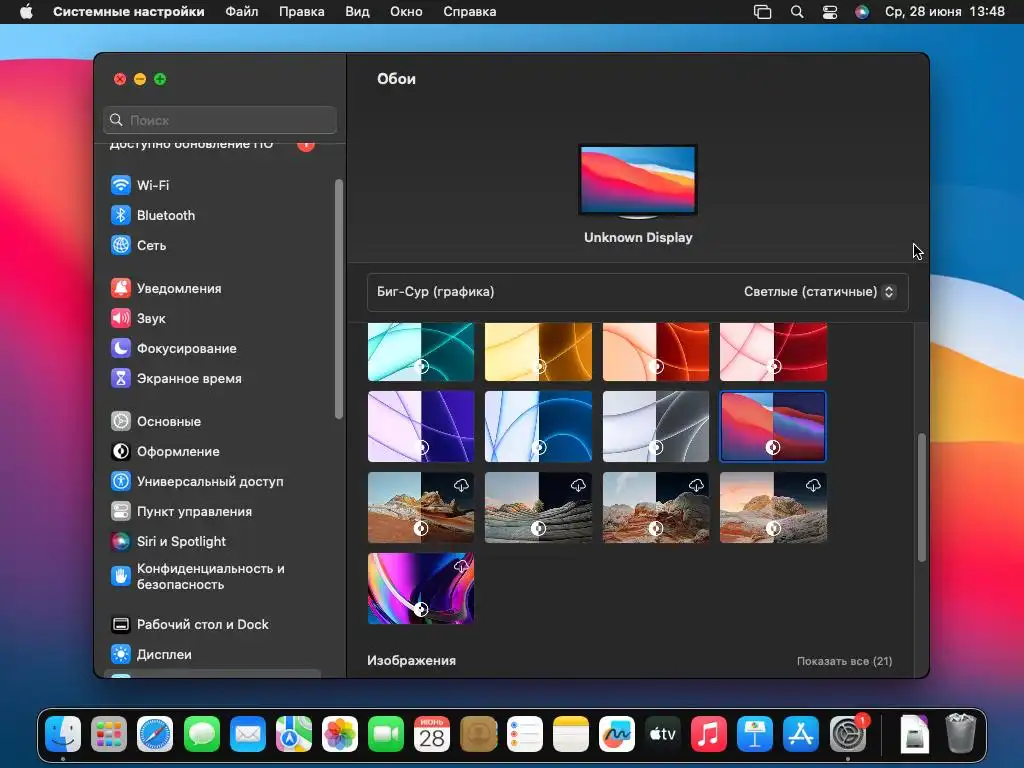
Task: Click the wallpaper list scrollbar
Action: click(x=921, y=497)
